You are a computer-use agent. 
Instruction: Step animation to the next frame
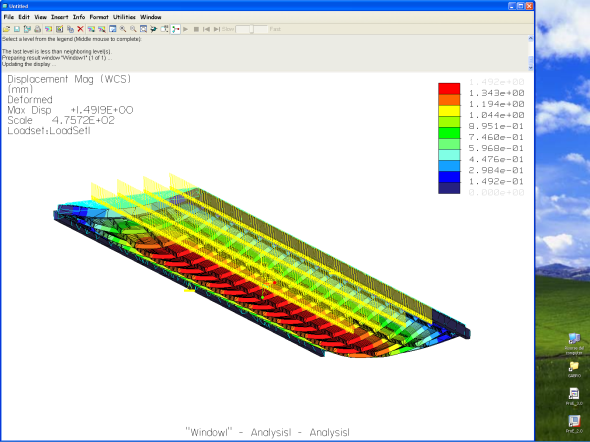[x=217, y=29]
